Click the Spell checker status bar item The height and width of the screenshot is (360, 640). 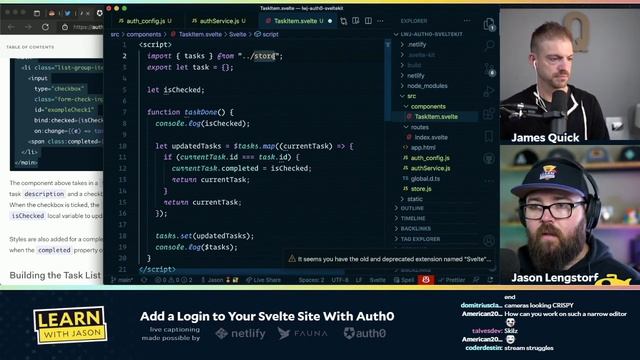pyautogui.click(x=404, y=280)
